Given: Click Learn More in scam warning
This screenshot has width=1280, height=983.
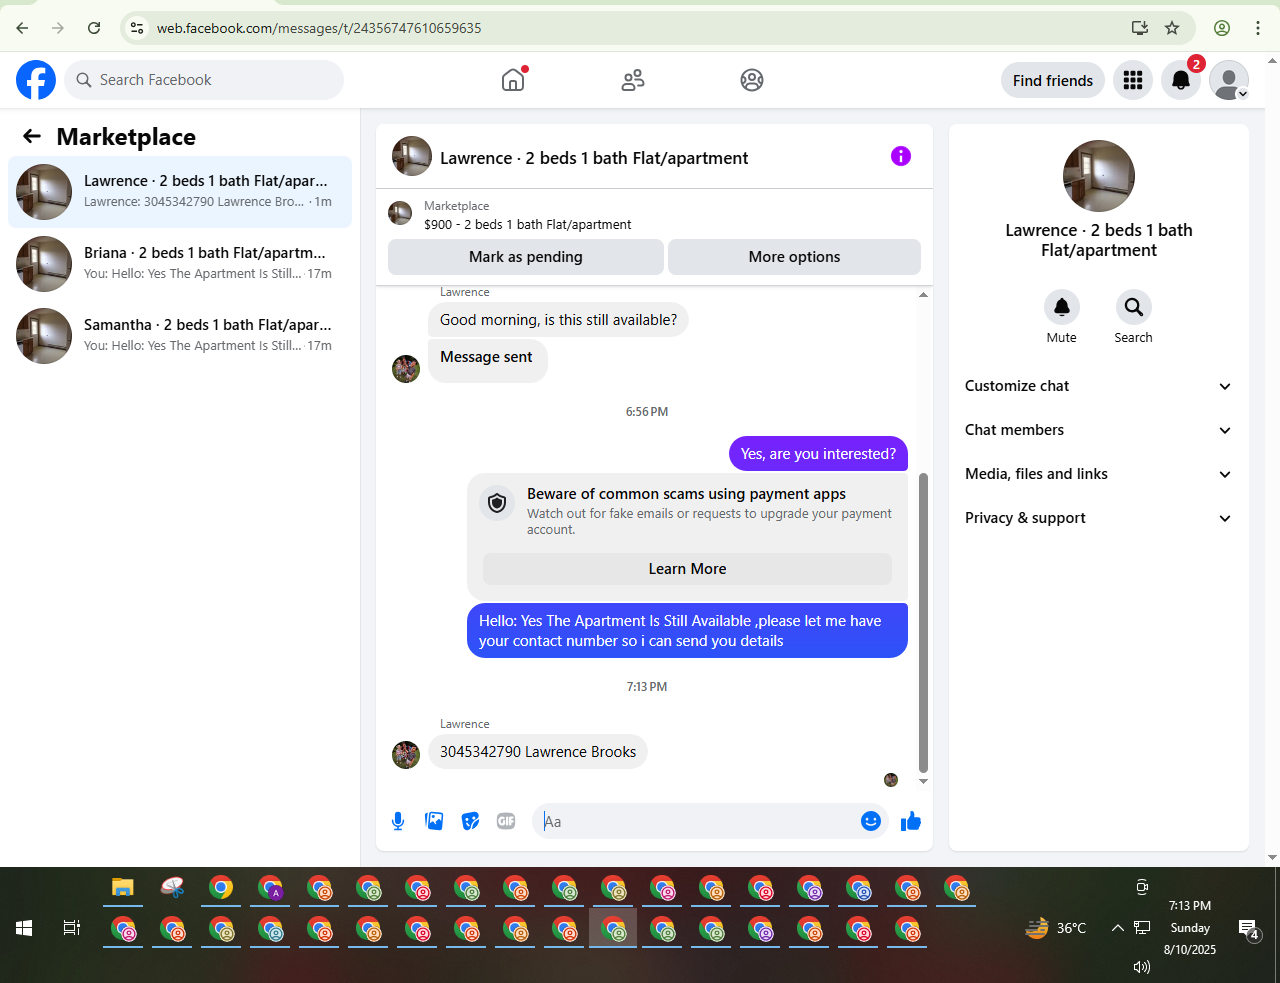Looking at the screenshot, I should tap(687, 569).
